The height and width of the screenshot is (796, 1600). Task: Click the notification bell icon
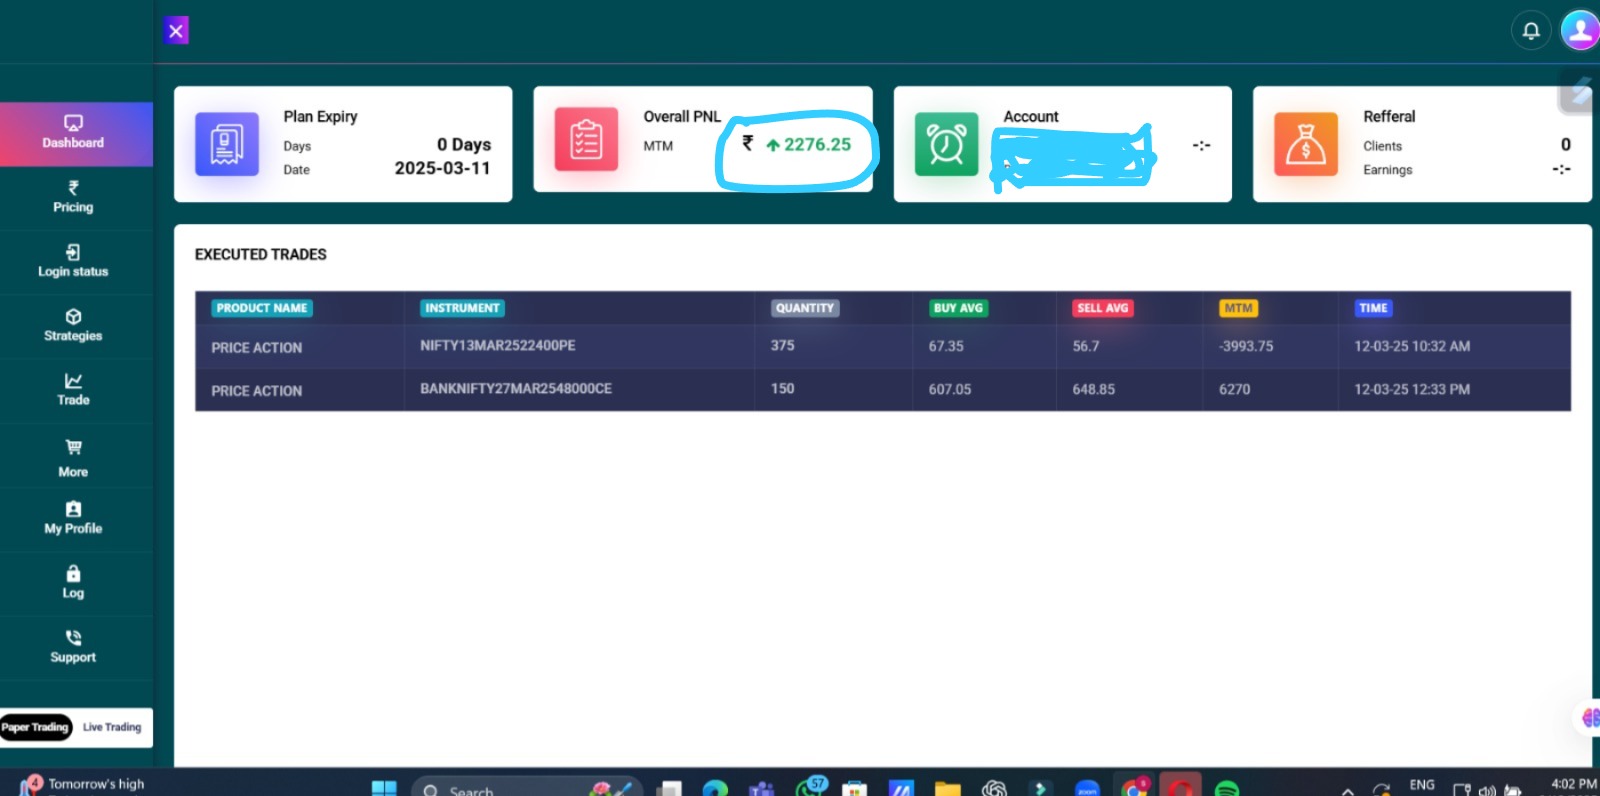click(1530, 31)
